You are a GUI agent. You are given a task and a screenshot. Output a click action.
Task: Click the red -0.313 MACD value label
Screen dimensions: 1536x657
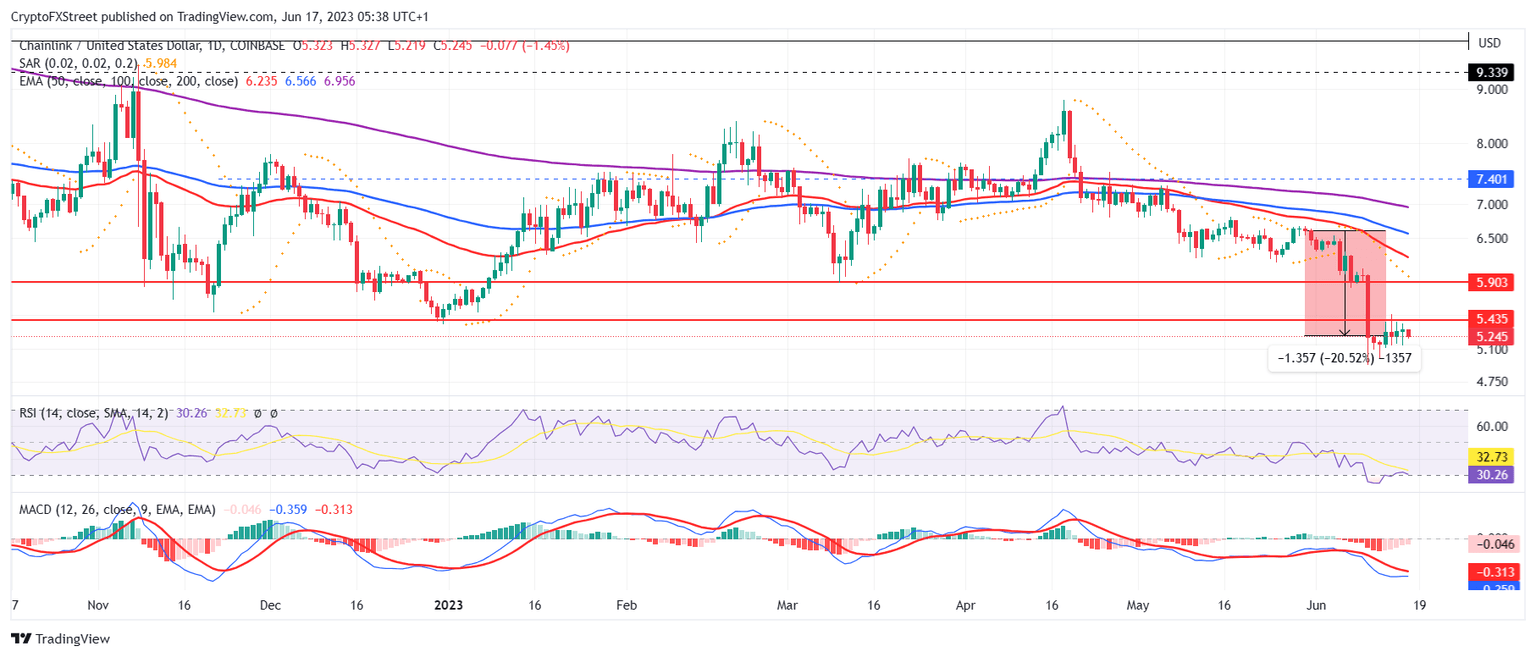tap(1491, 571)
